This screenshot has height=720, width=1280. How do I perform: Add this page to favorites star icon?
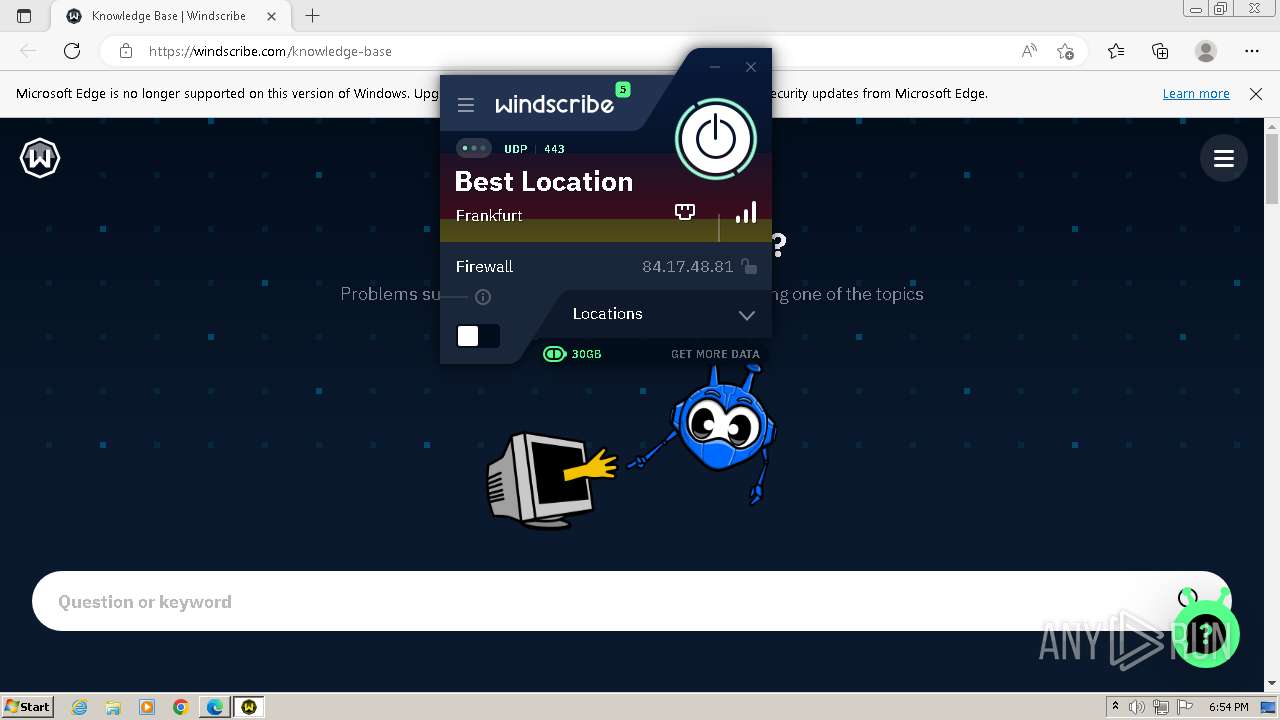[1065, 51]
